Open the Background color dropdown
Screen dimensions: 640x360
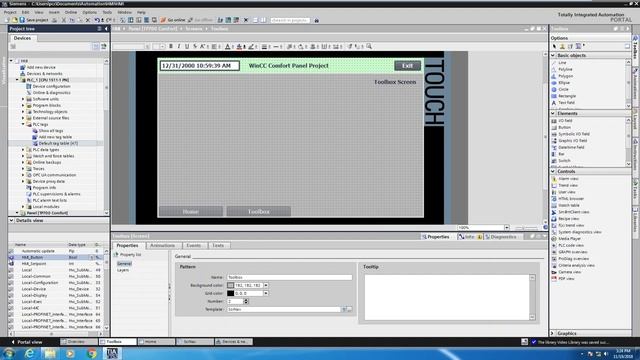(266, 285)
